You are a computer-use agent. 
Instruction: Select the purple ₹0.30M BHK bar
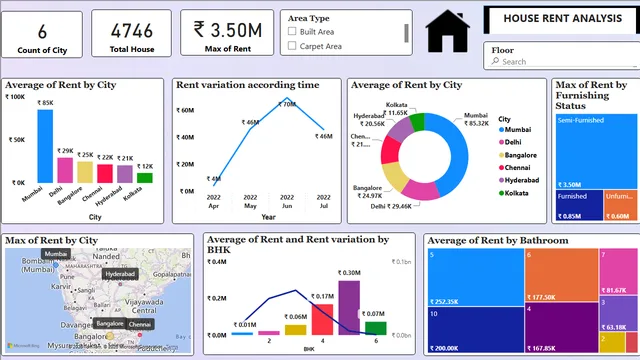pyautogui.click(x=349, y=308)
